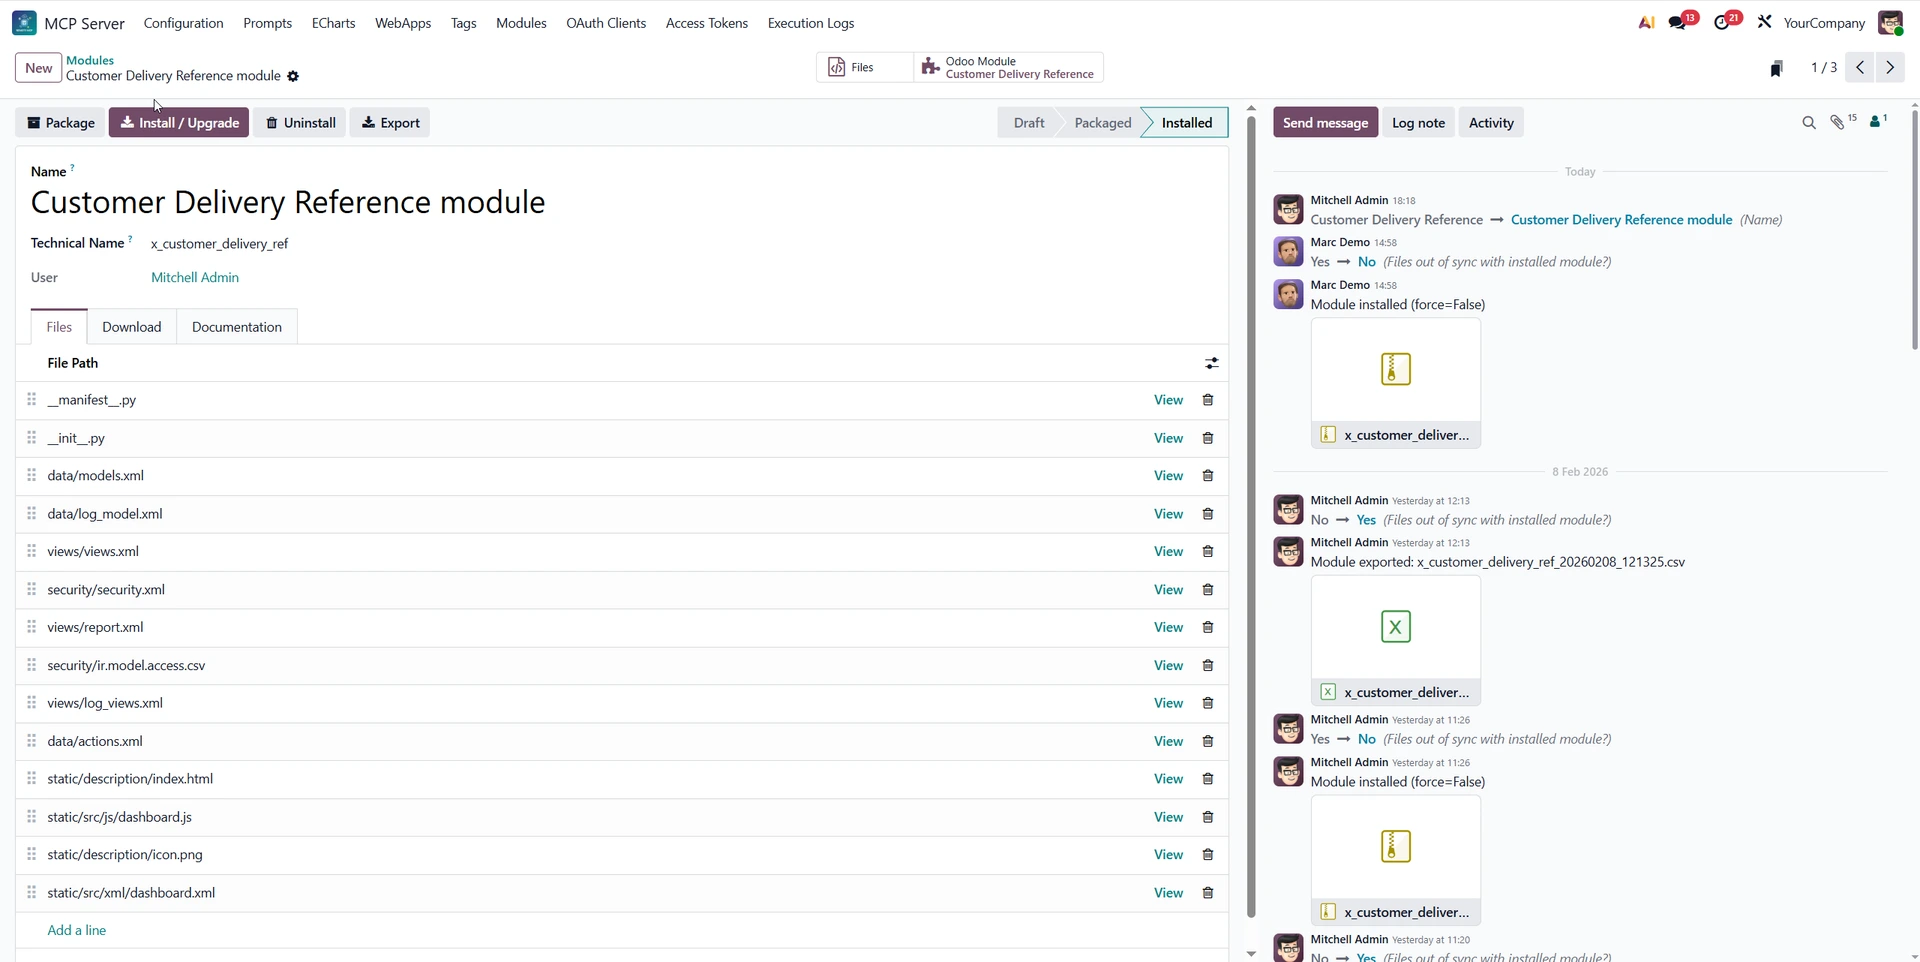
Task: Open the YourCompany company switcher
Action: tap(1824, 23)
